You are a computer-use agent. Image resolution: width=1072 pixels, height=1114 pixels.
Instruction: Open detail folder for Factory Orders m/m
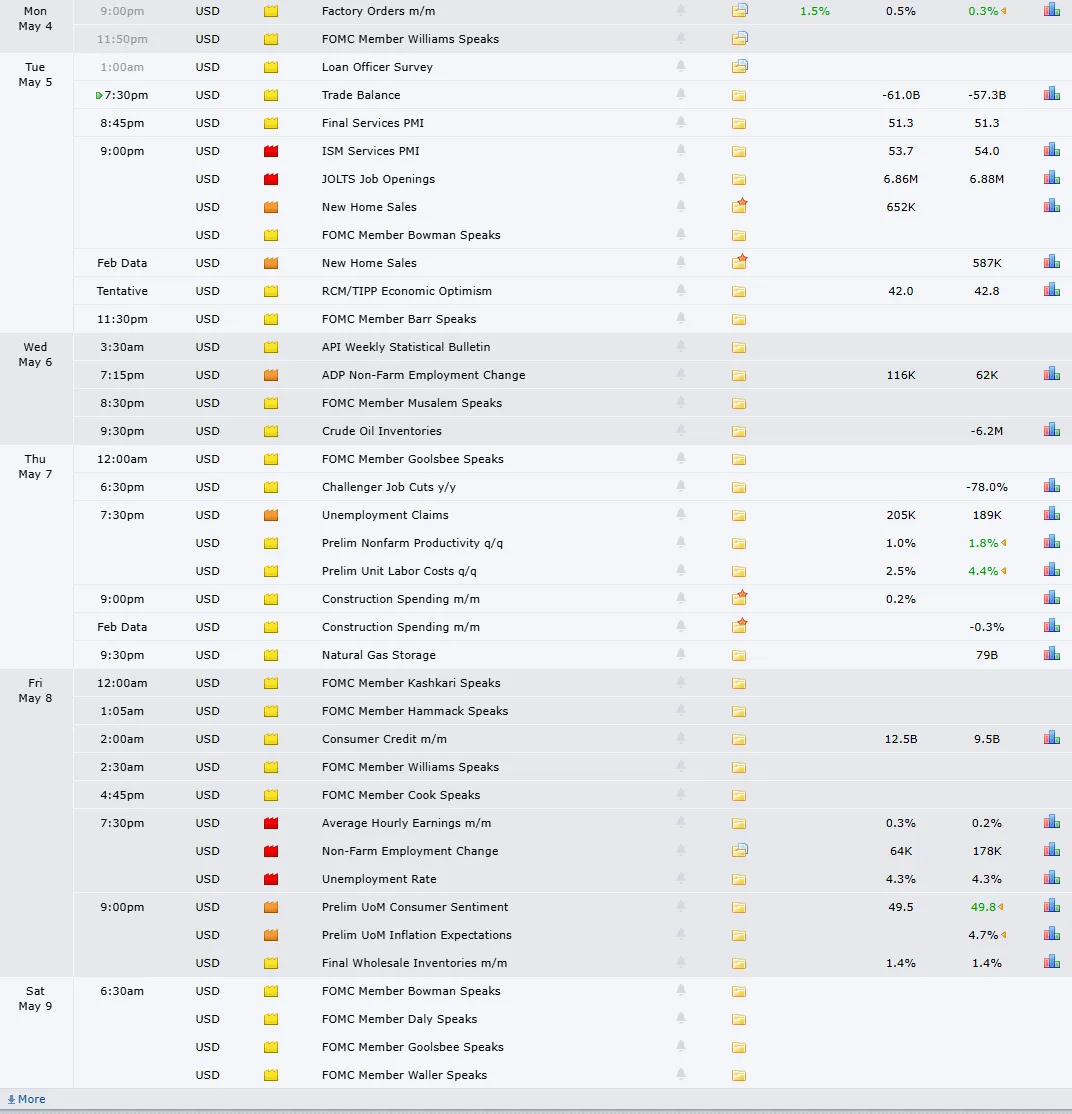point(739,11)
